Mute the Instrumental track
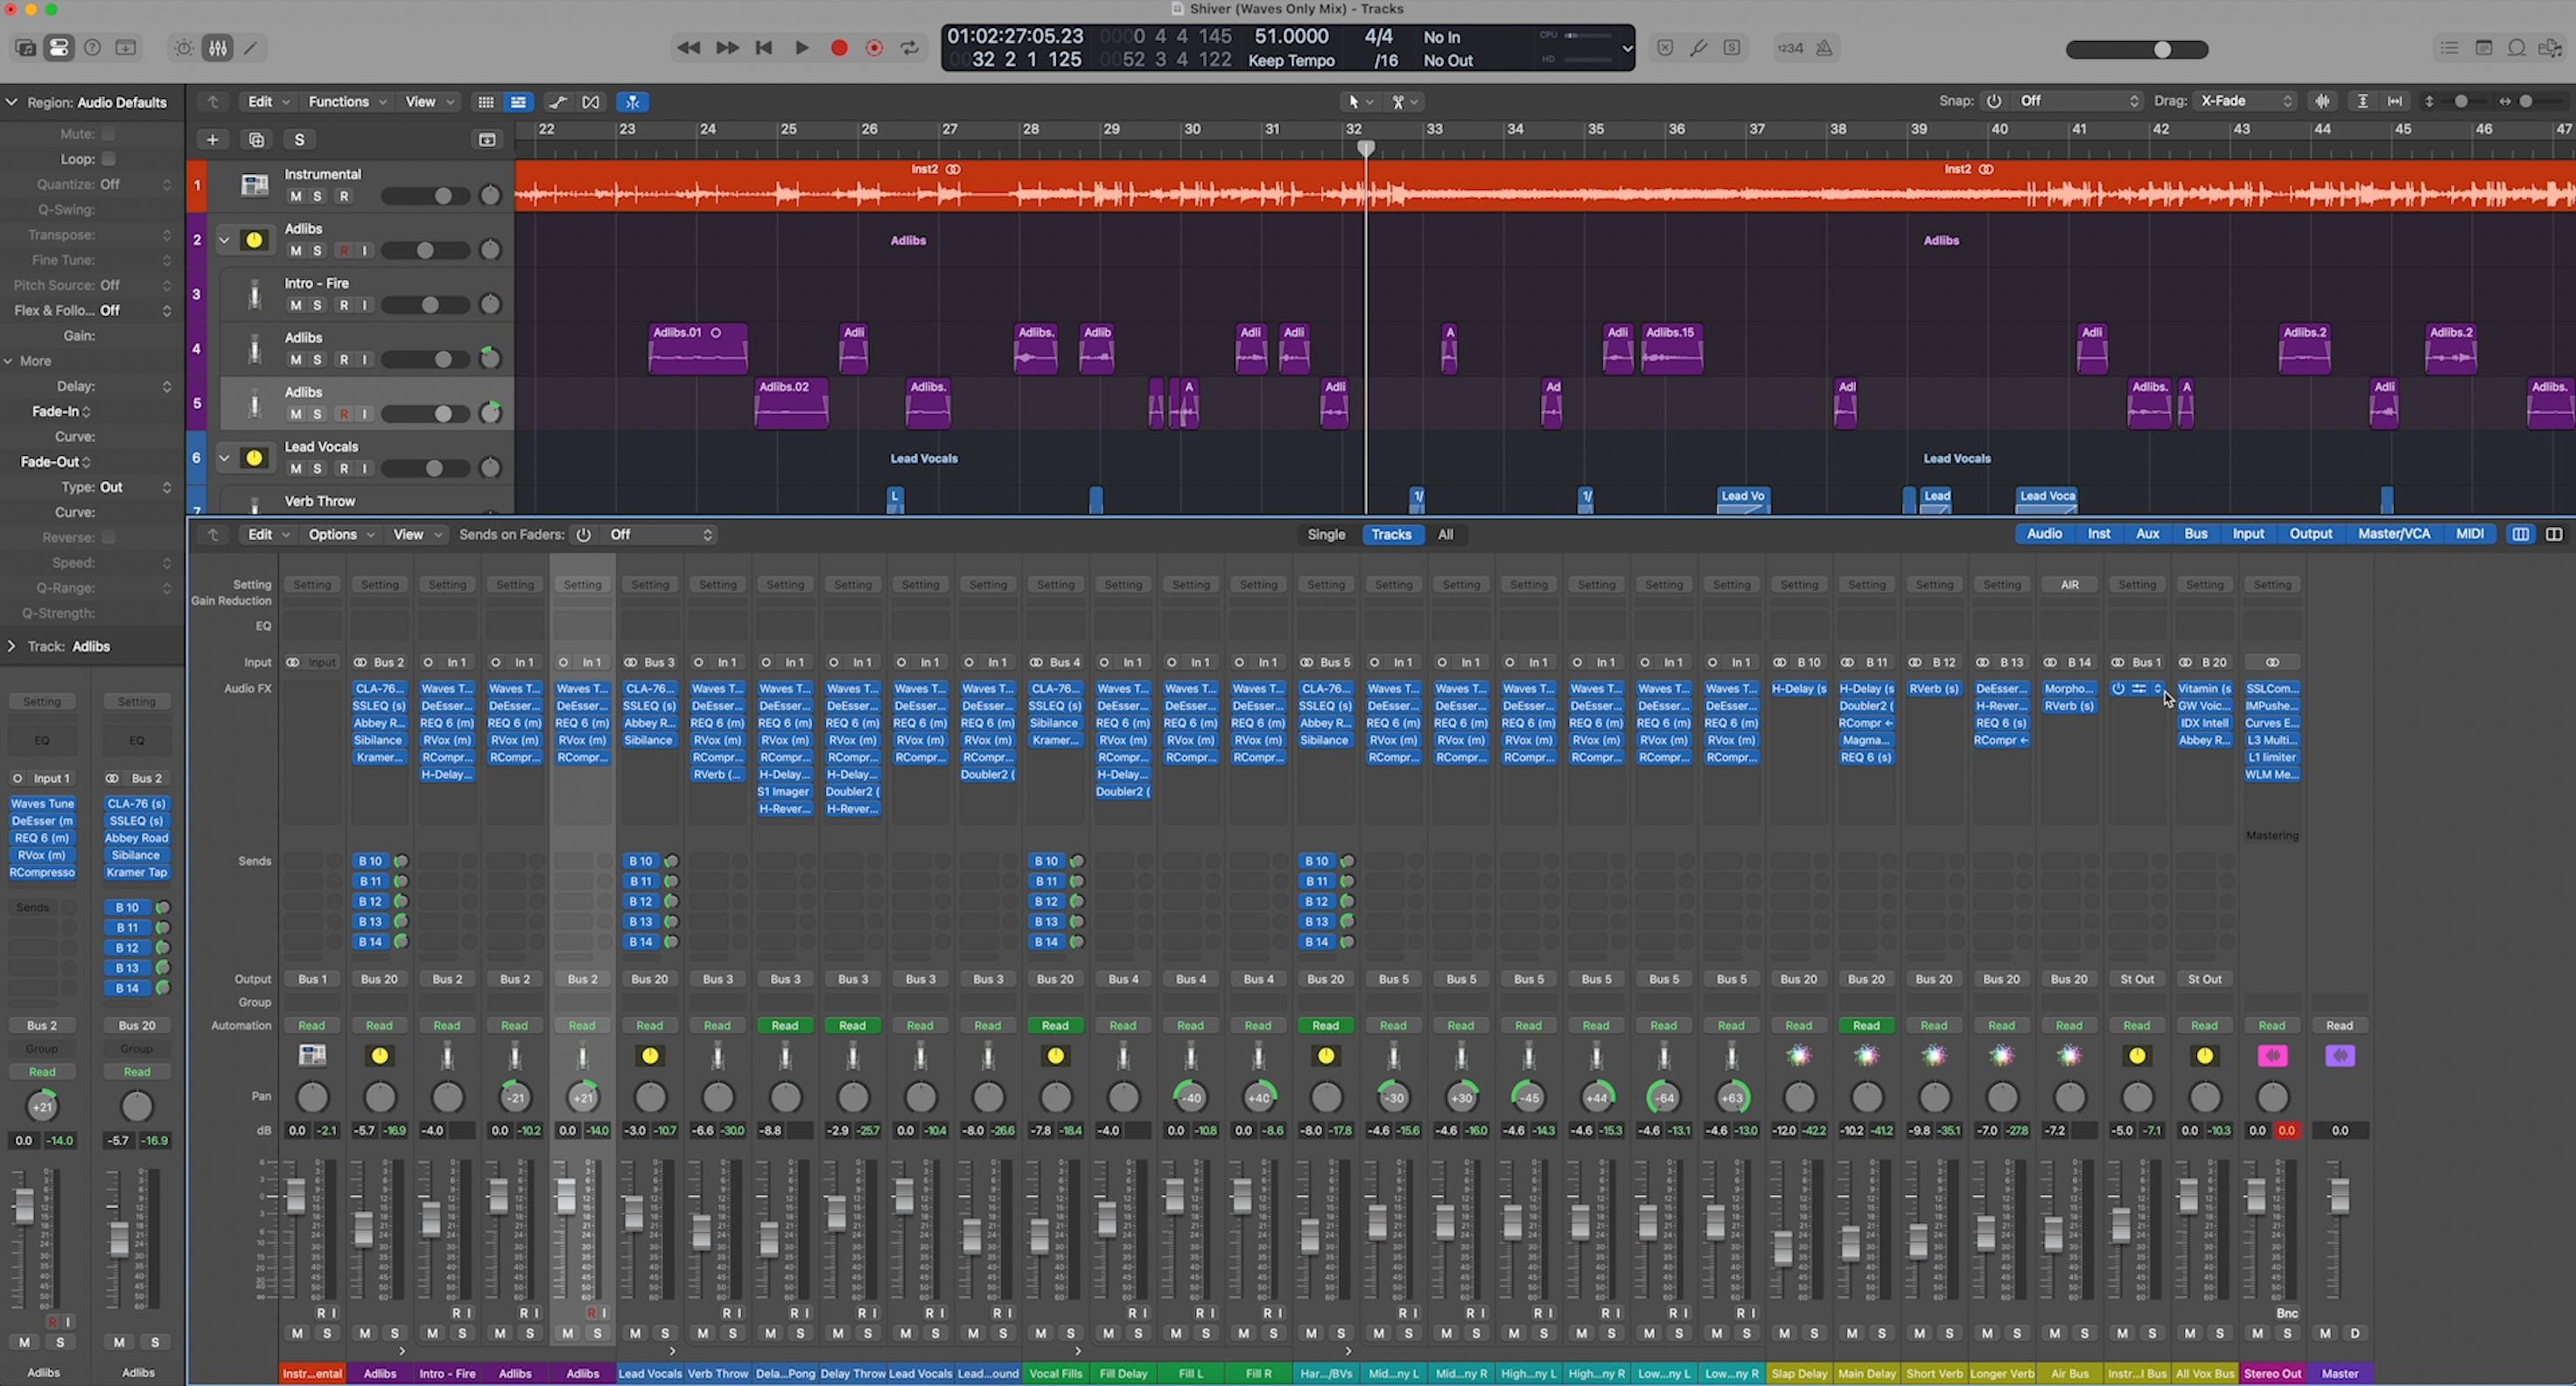 click(x=295, y=196)
